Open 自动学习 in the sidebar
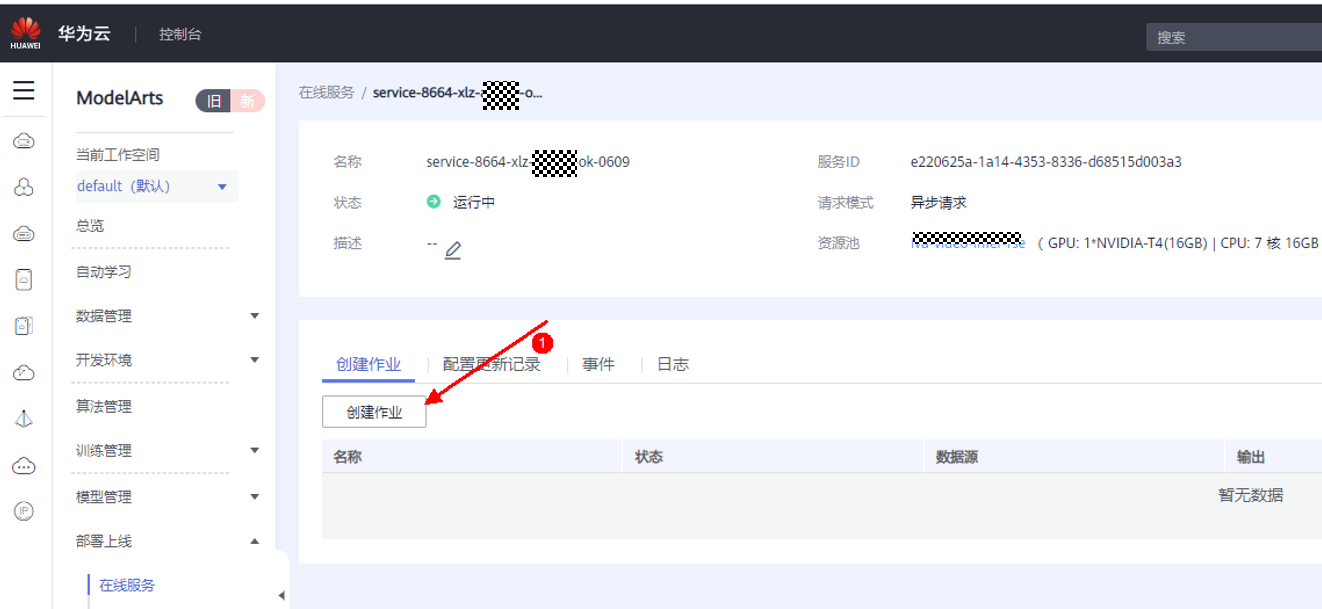Screen dimensions: 1322x609 coord(104,272)
